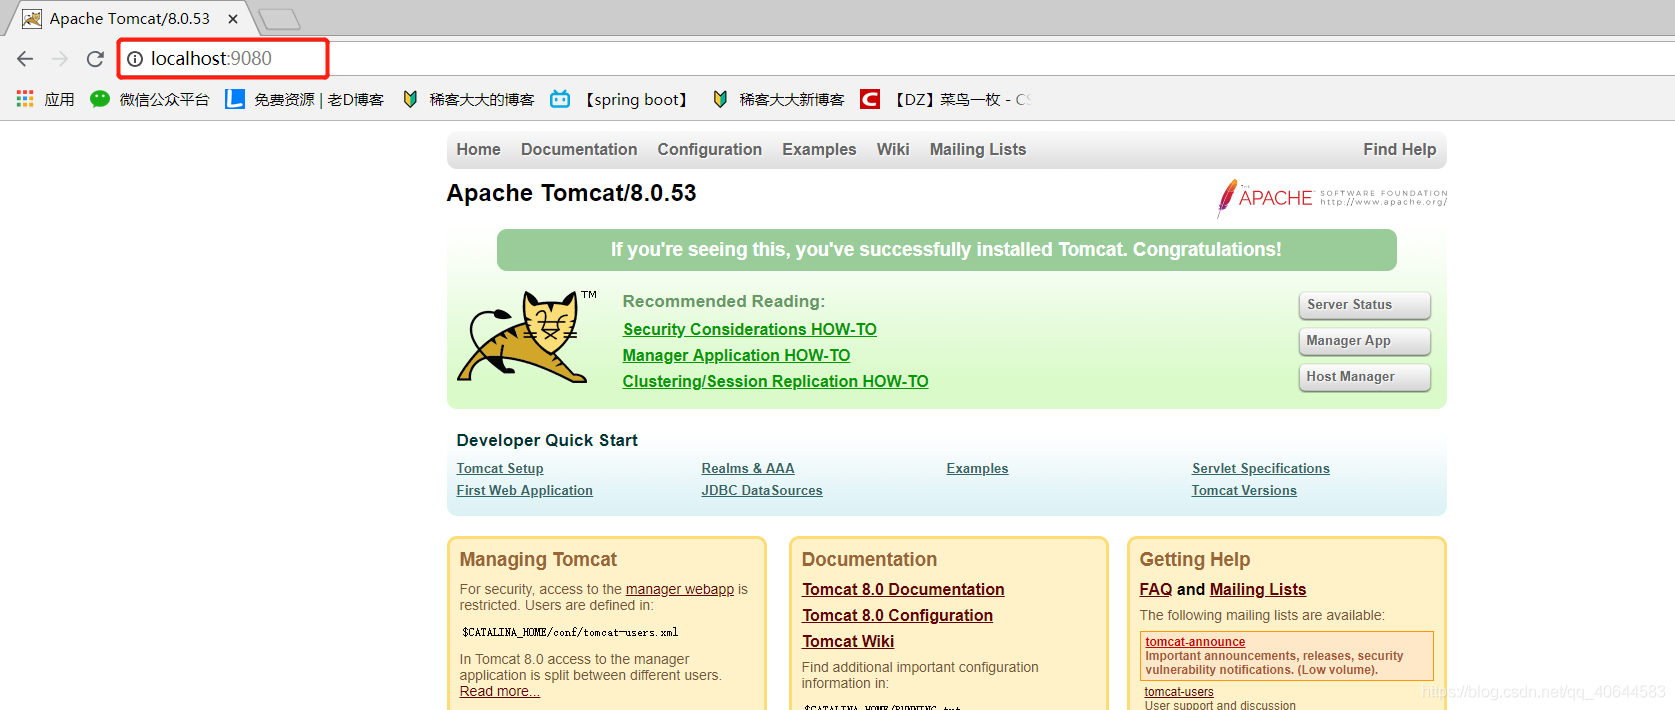1675x710 pixels.
Task: Open Documentation in the nav bar
Action: [579, 149]
